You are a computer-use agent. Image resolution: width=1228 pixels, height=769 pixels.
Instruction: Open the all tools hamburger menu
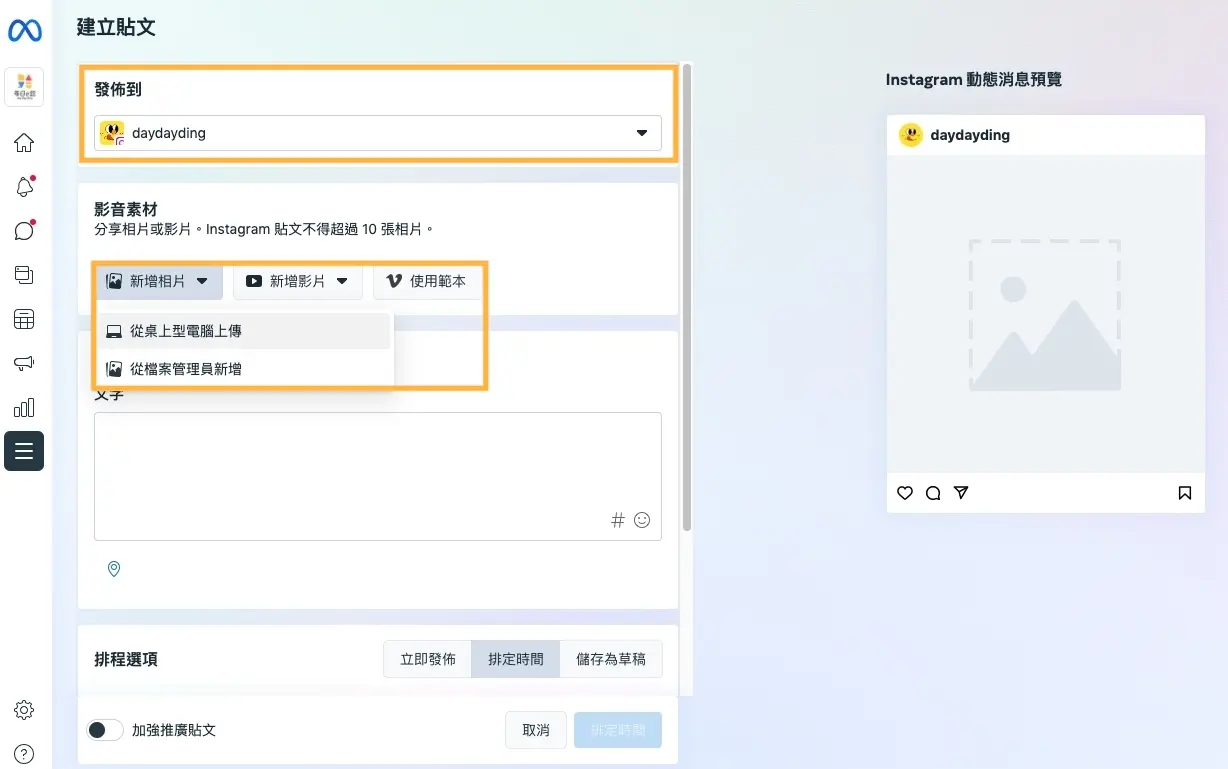tap(24, 451)
